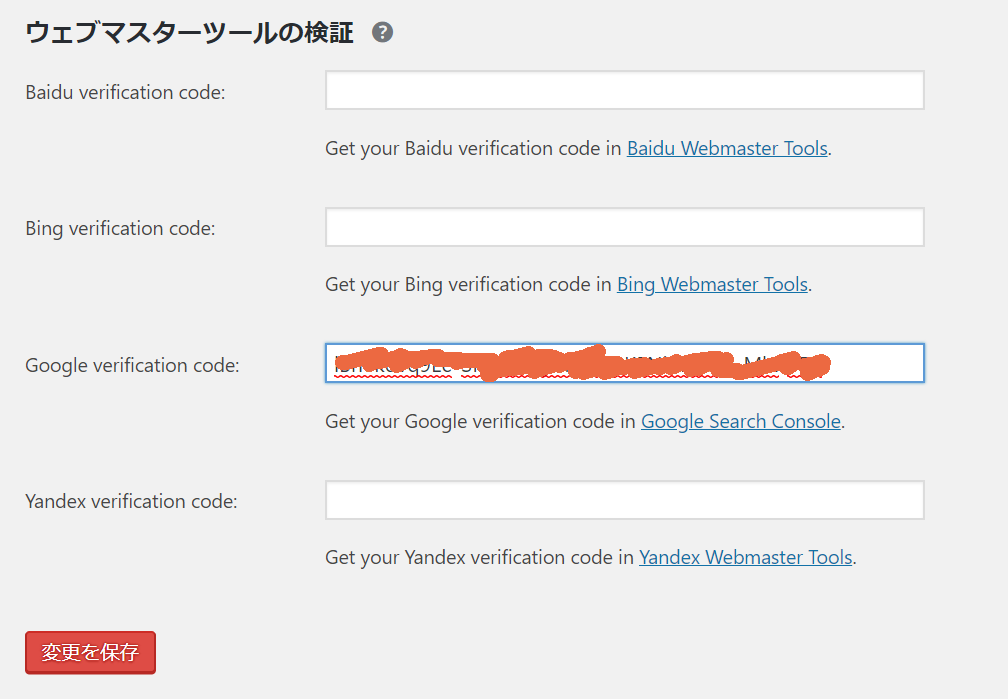
Task: Click the red scribbled-out code in Google field
Action: click(580, 364)
